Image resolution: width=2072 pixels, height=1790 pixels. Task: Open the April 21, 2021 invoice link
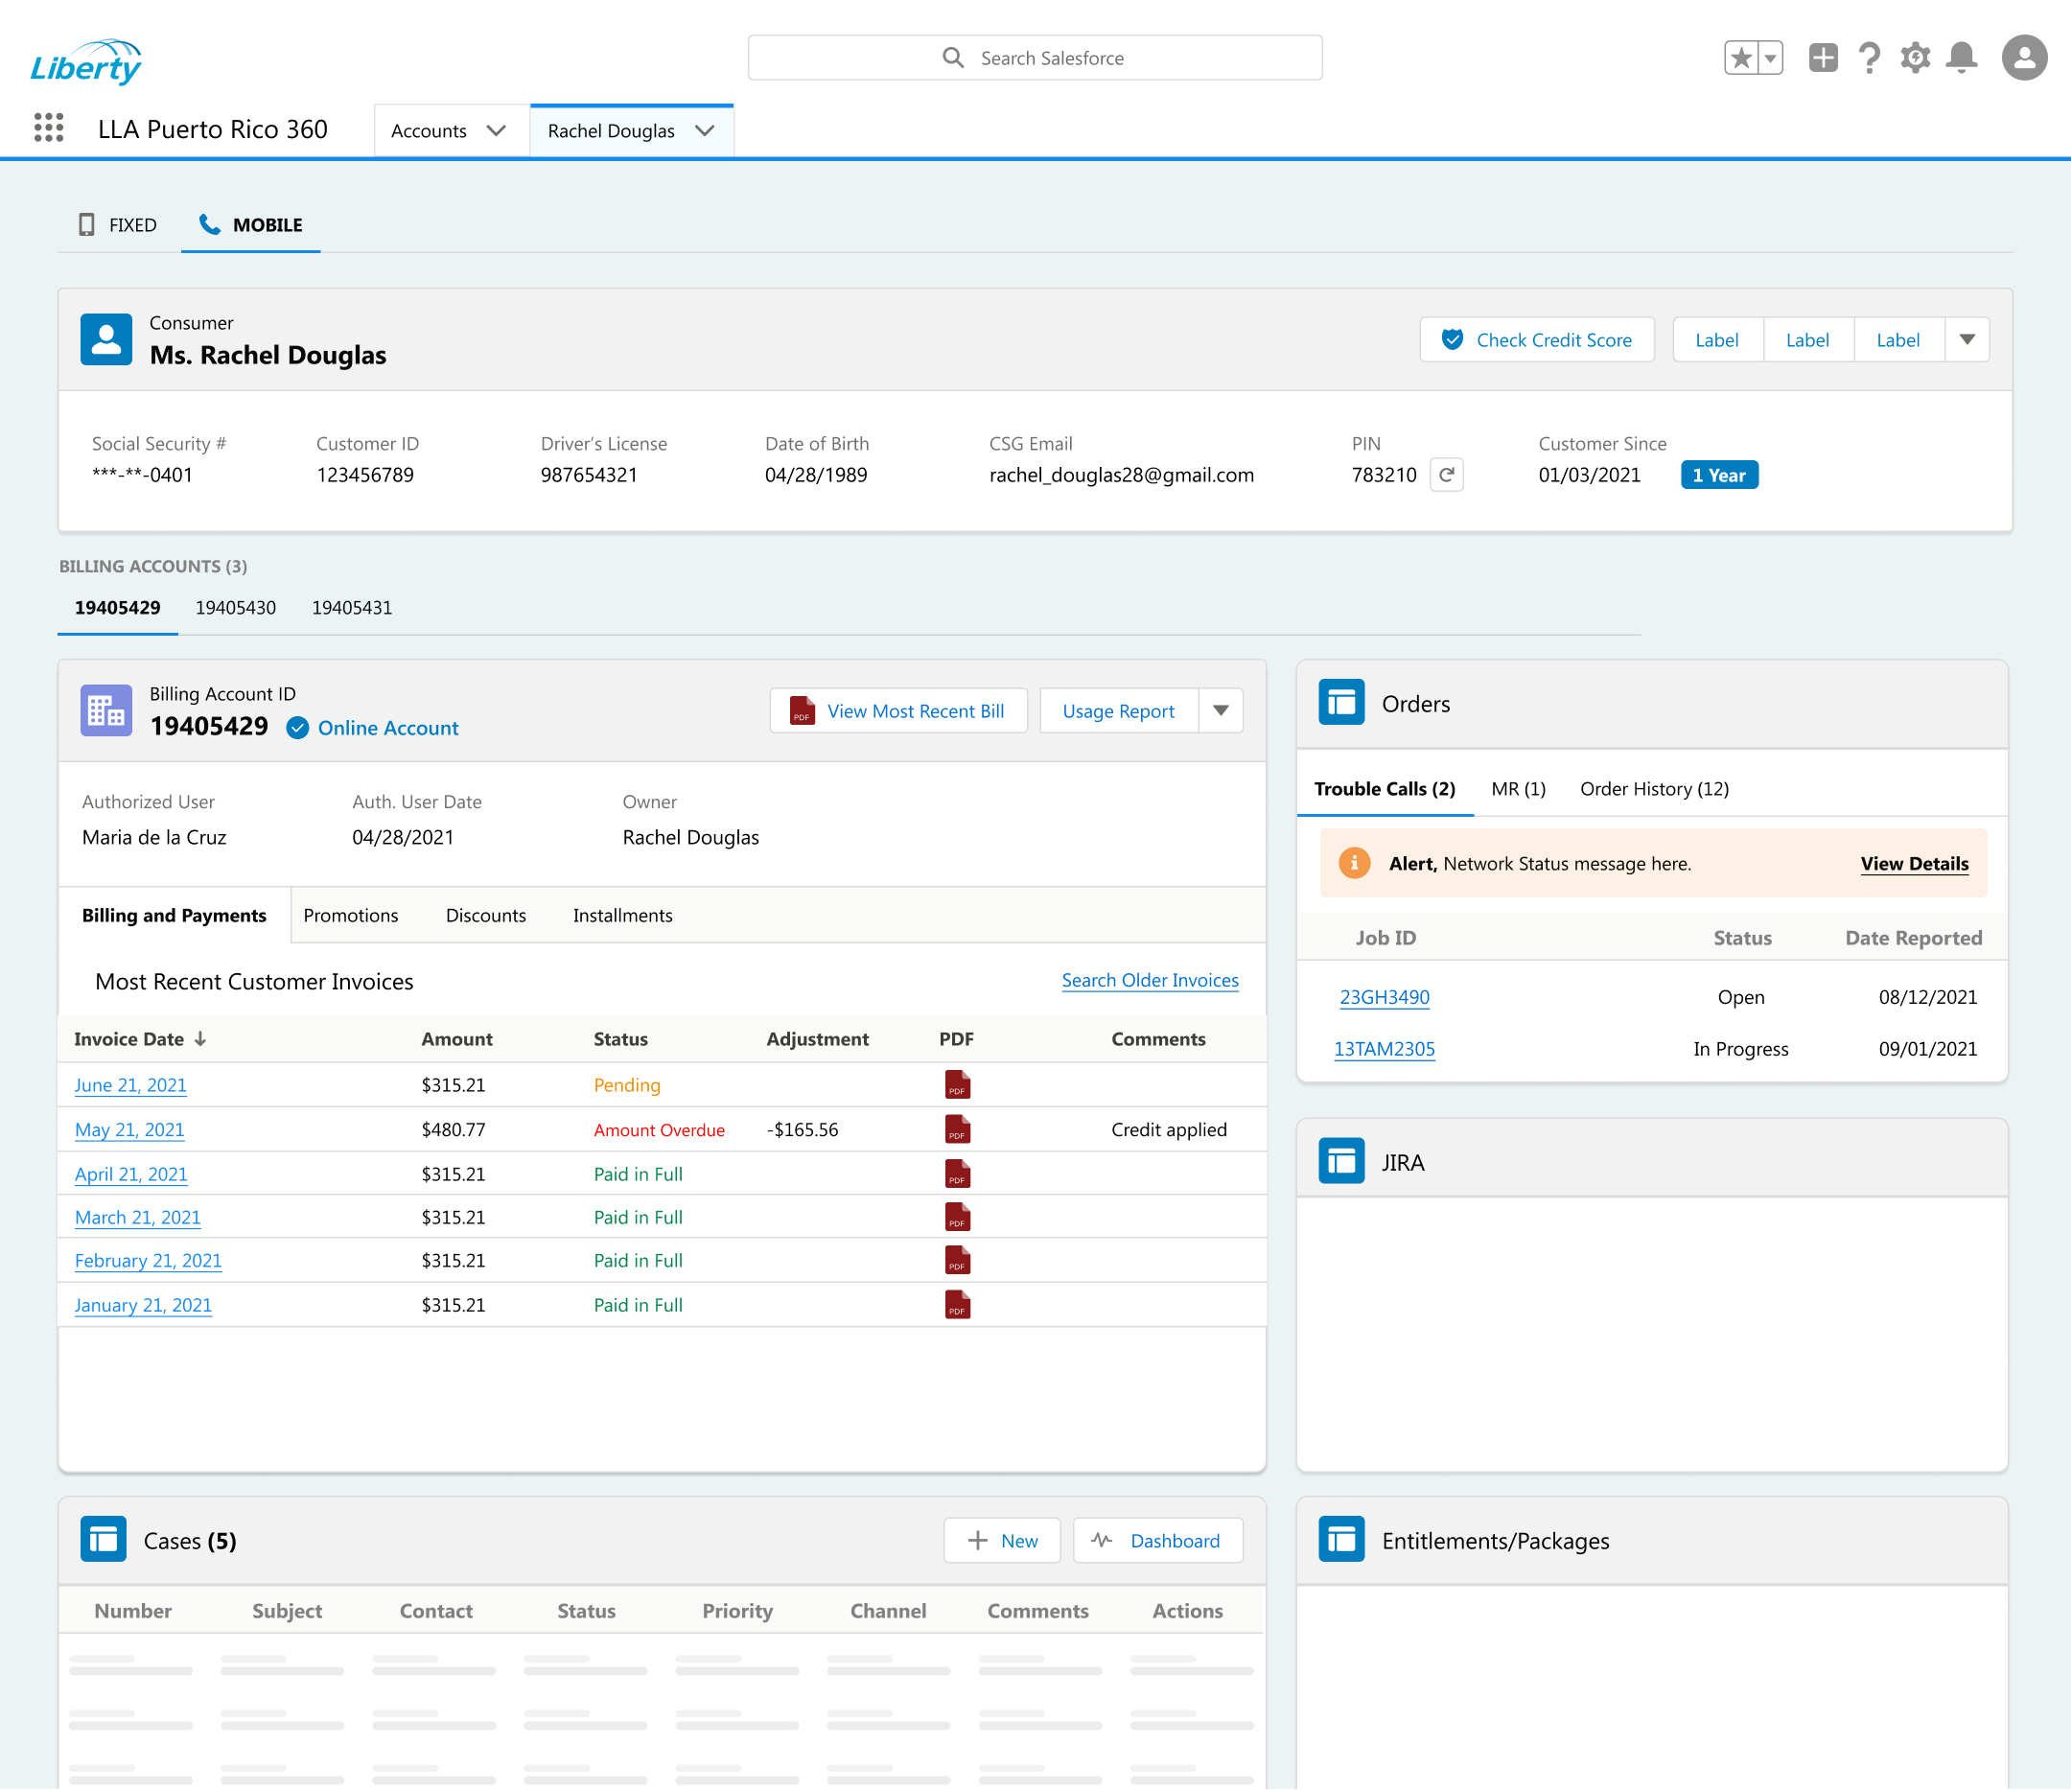tap(131, 1174)
